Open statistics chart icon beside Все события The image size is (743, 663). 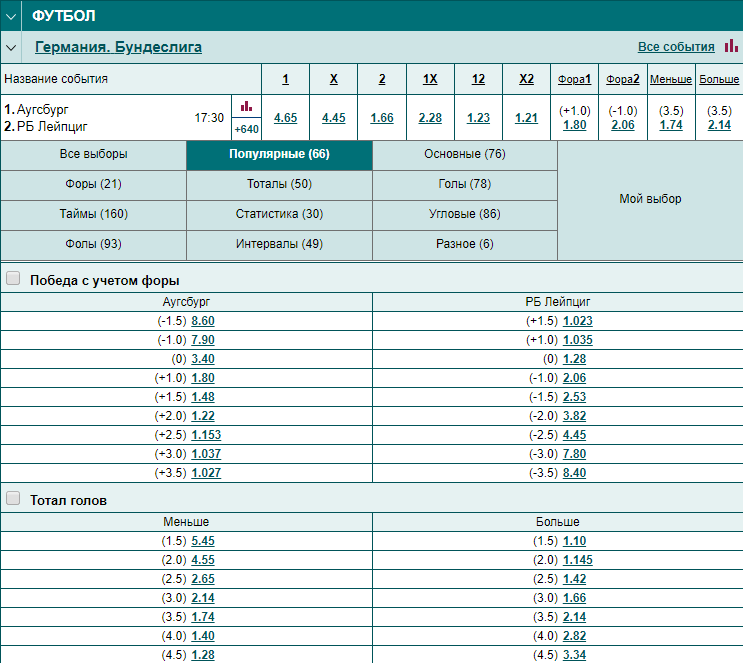click(731, 46)
